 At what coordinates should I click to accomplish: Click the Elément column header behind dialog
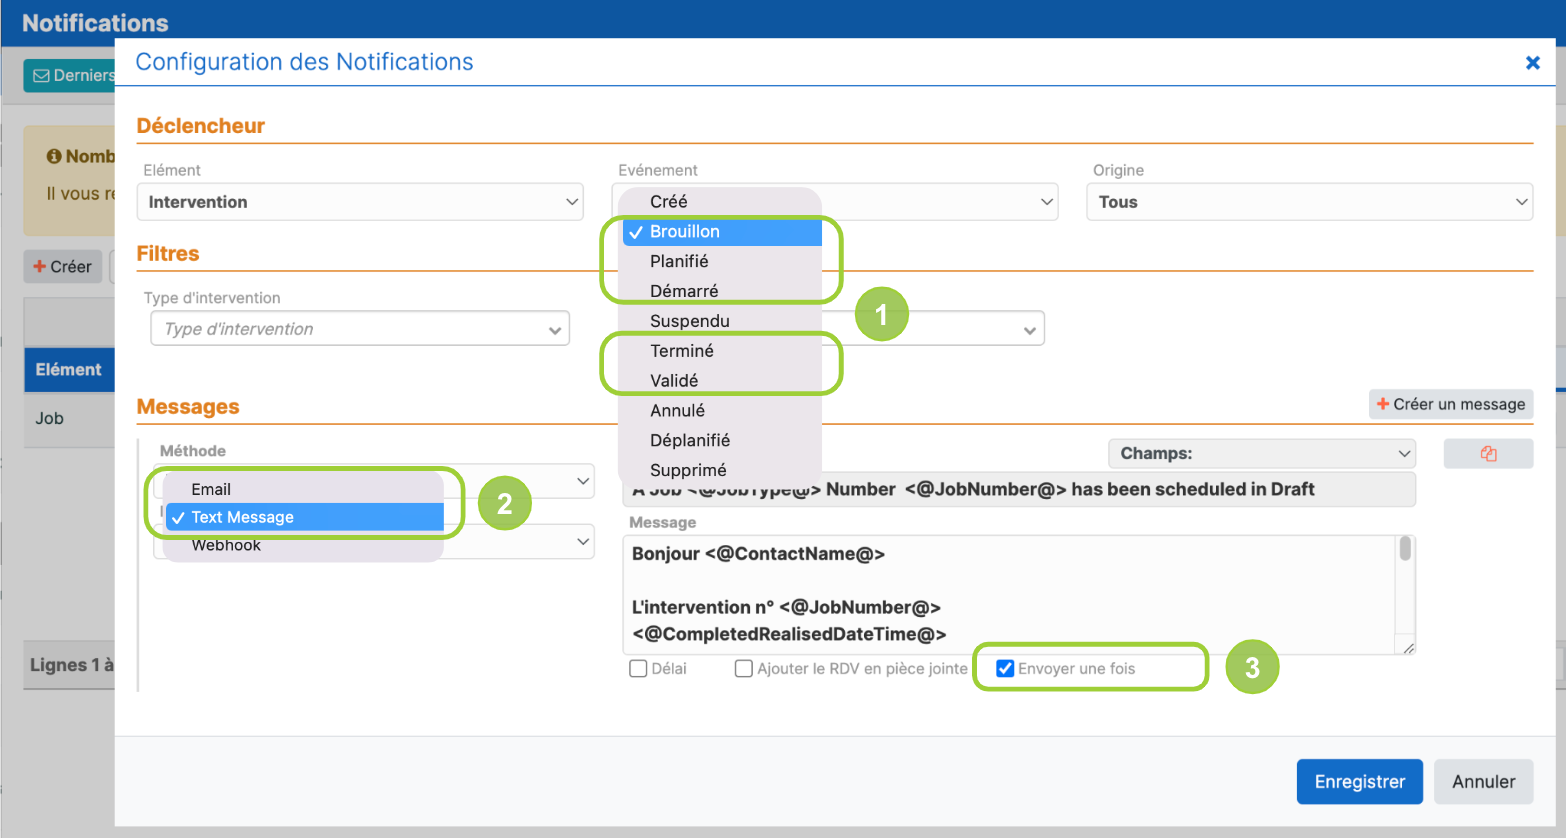pyautogui.click(x=69, y=370)
